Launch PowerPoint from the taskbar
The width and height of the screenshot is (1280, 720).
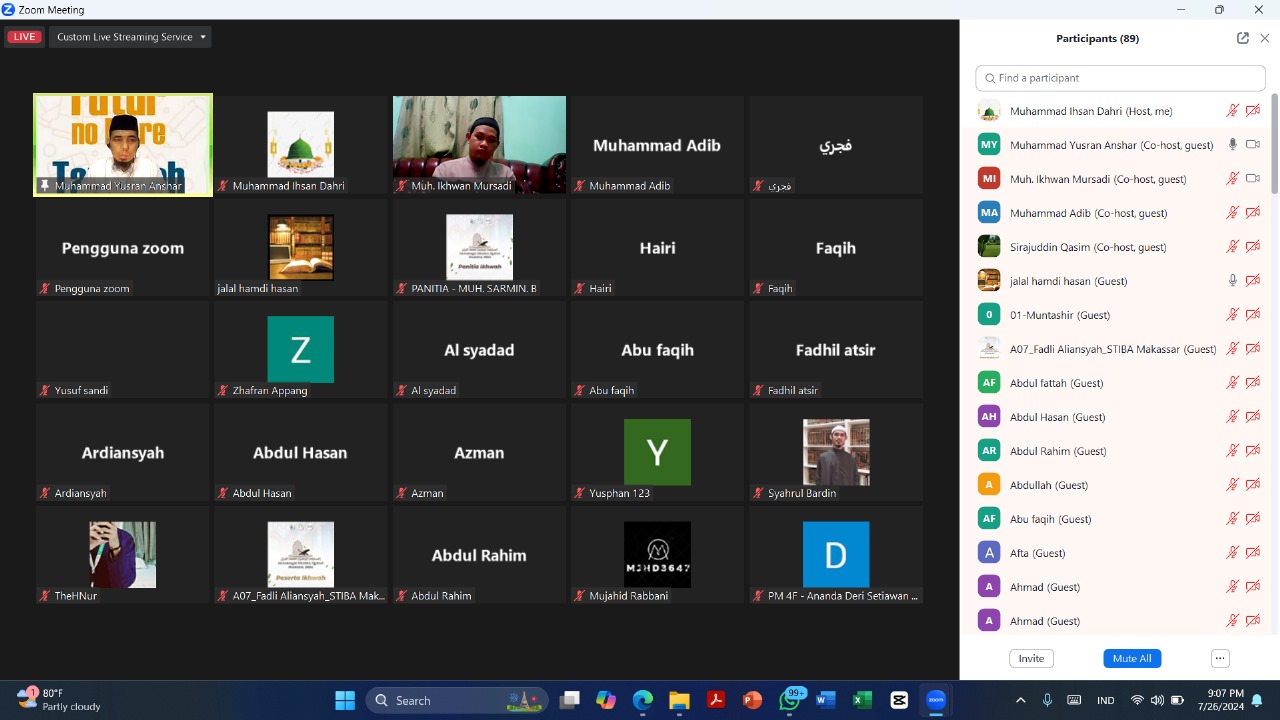click(x=752, y=700)
